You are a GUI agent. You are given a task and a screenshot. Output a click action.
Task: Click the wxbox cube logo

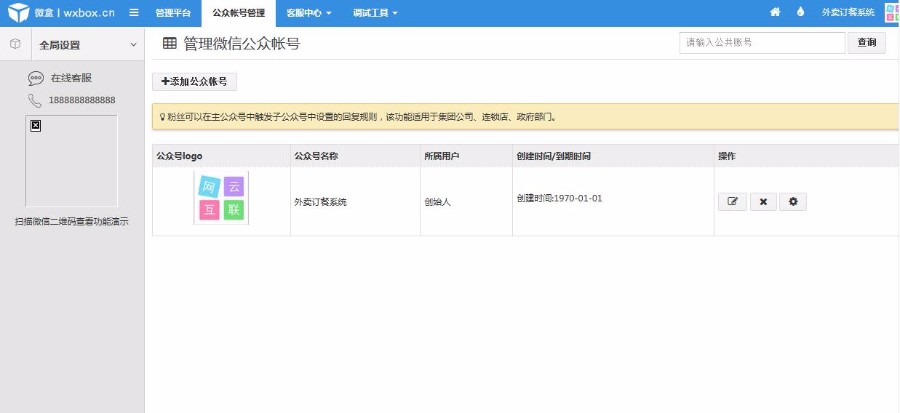coord(18,13)
